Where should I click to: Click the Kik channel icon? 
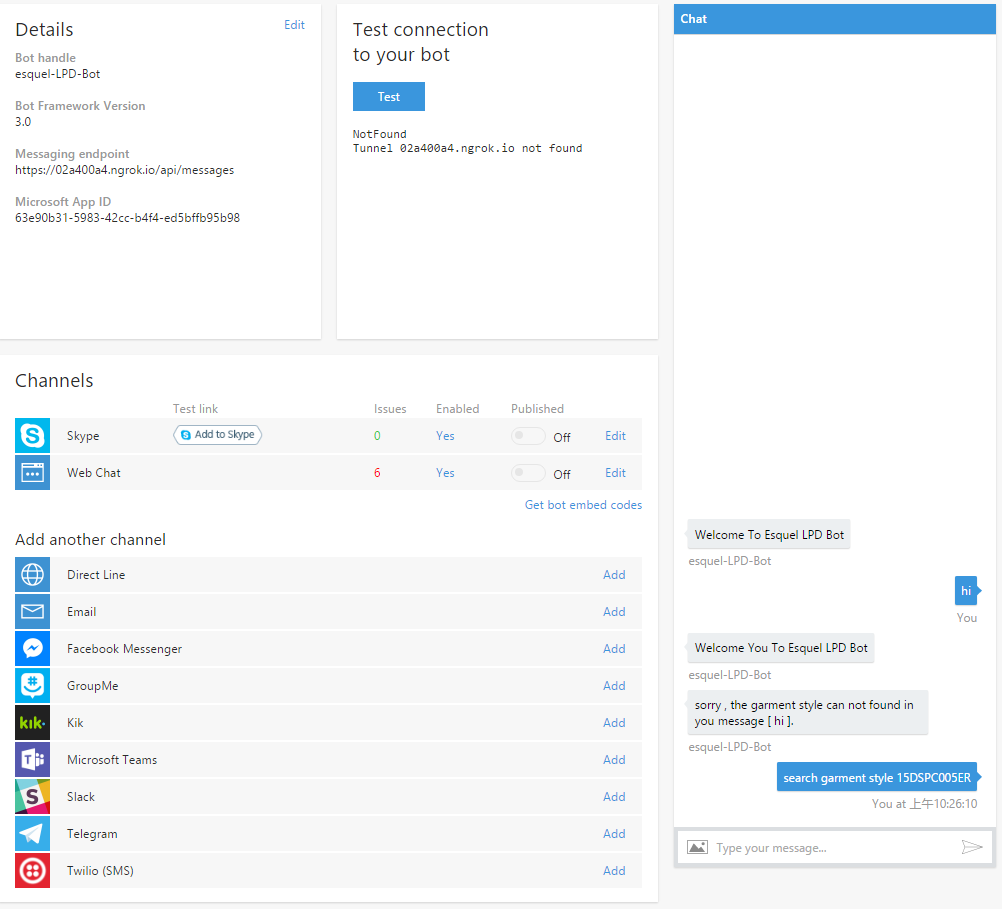[33, 722]
